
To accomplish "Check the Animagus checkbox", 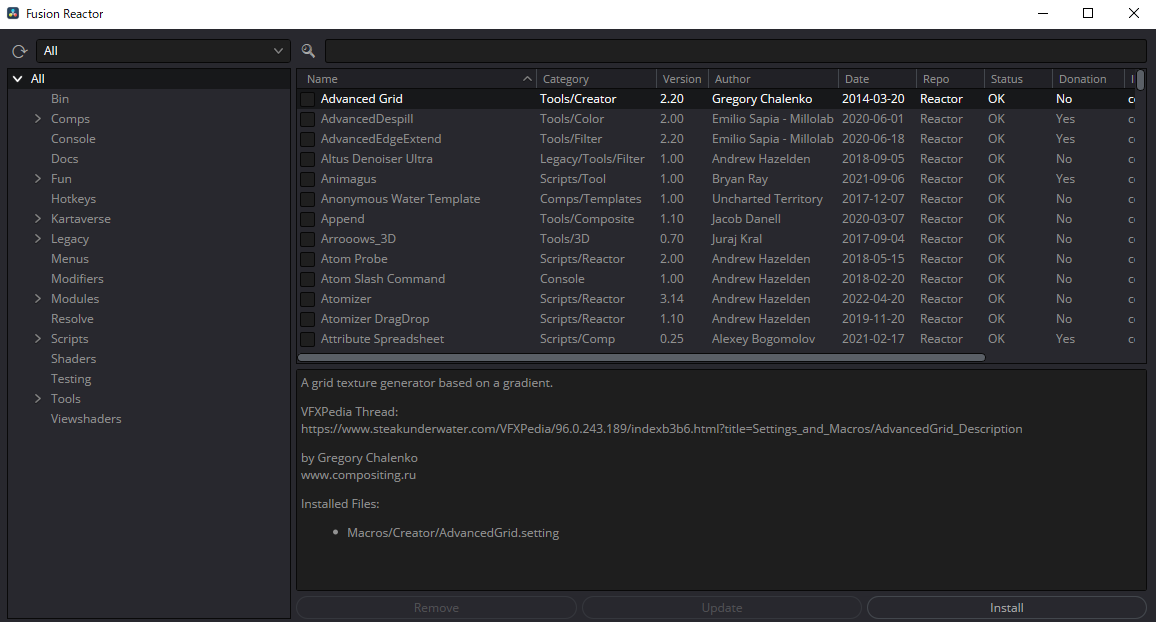I will (307, 179).
